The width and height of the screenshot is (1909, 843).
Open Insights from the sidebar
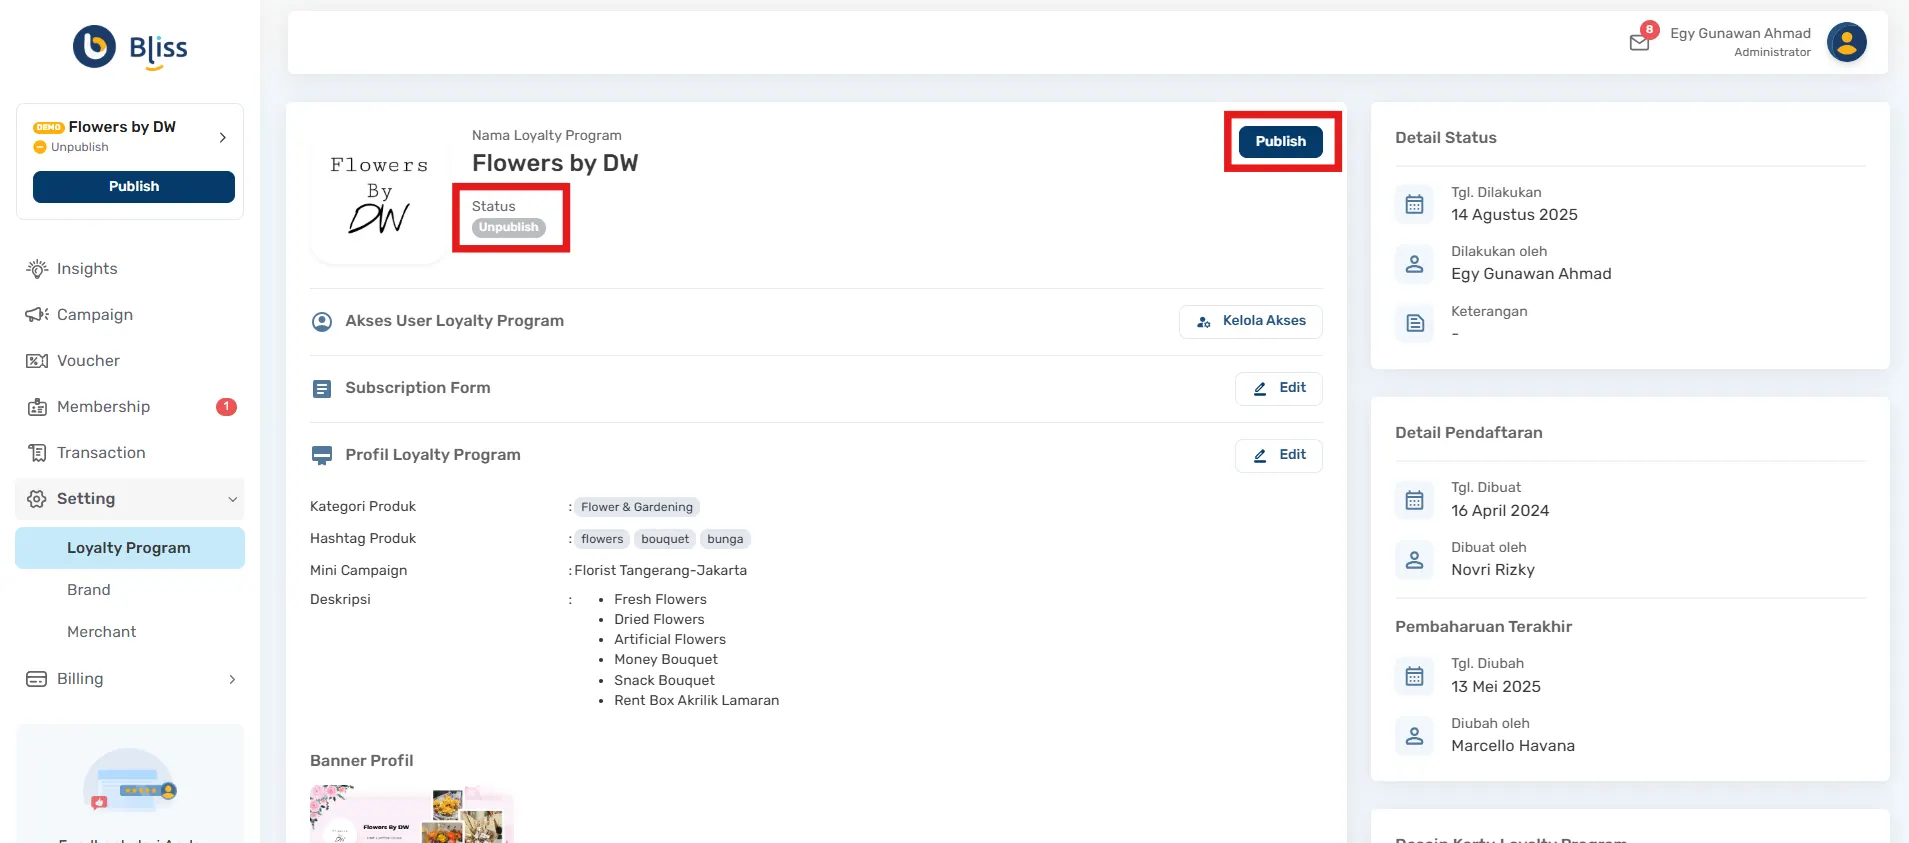[x=87, y=269]
